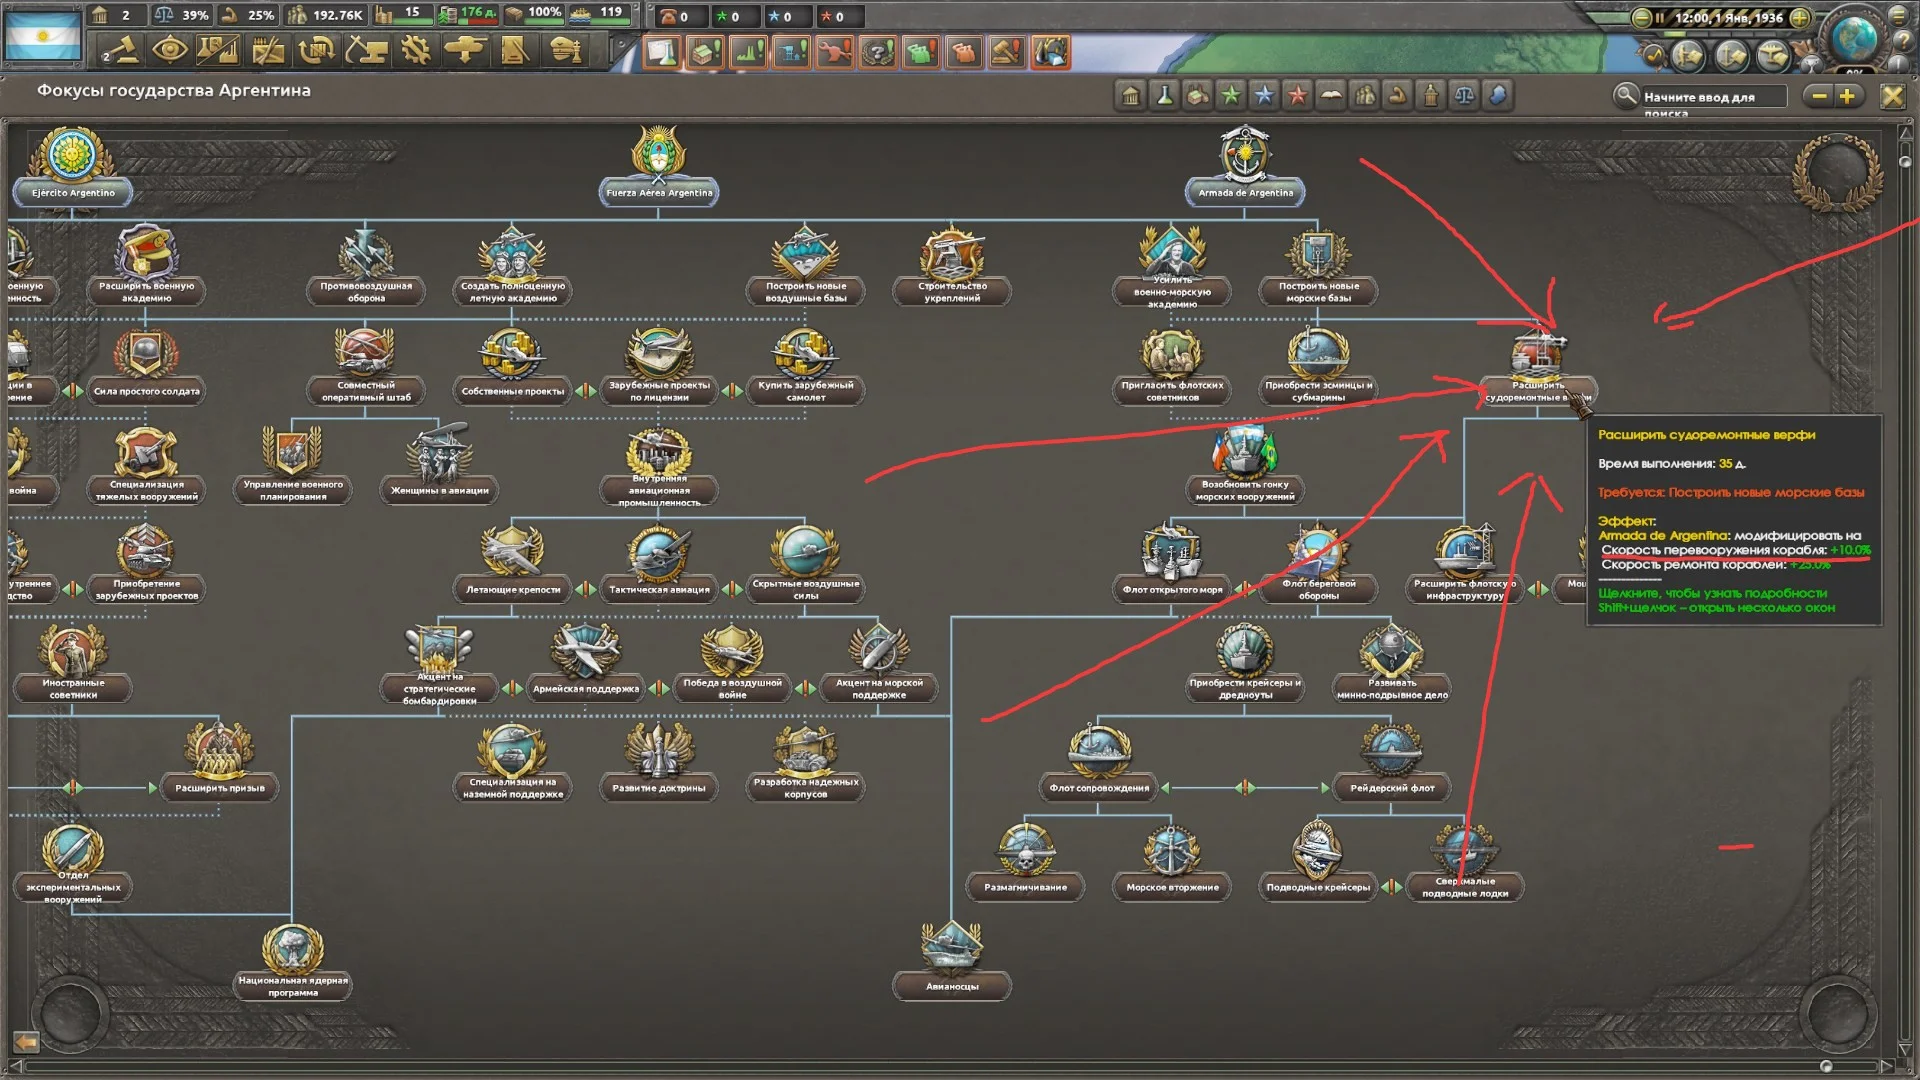Click Морское вторжение focus

point(1172,863)
